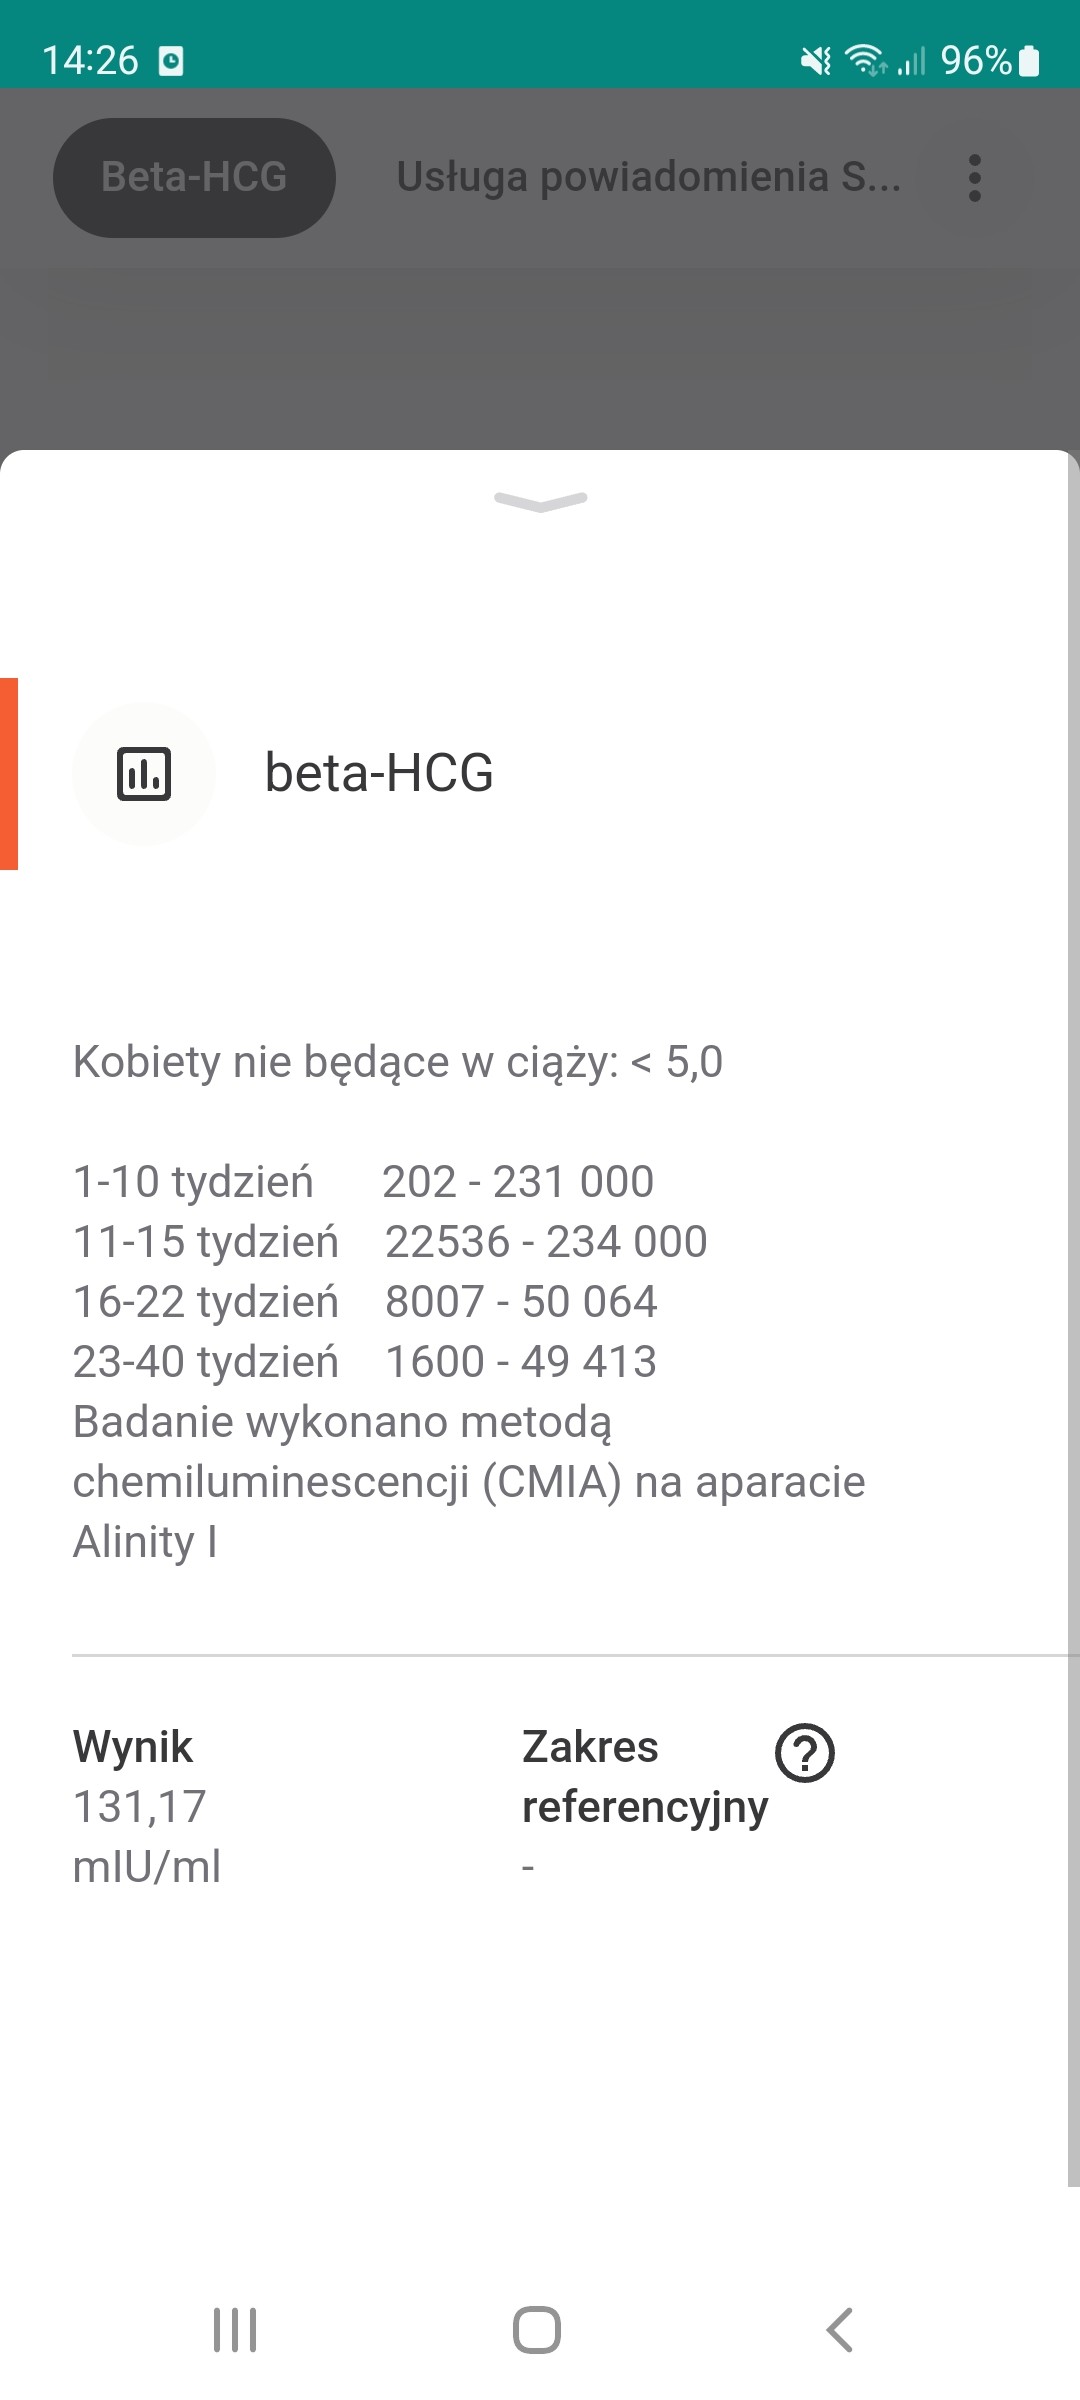Tap the Wi-Fi status icon
1080x2400 pixels.
[865, 61]
